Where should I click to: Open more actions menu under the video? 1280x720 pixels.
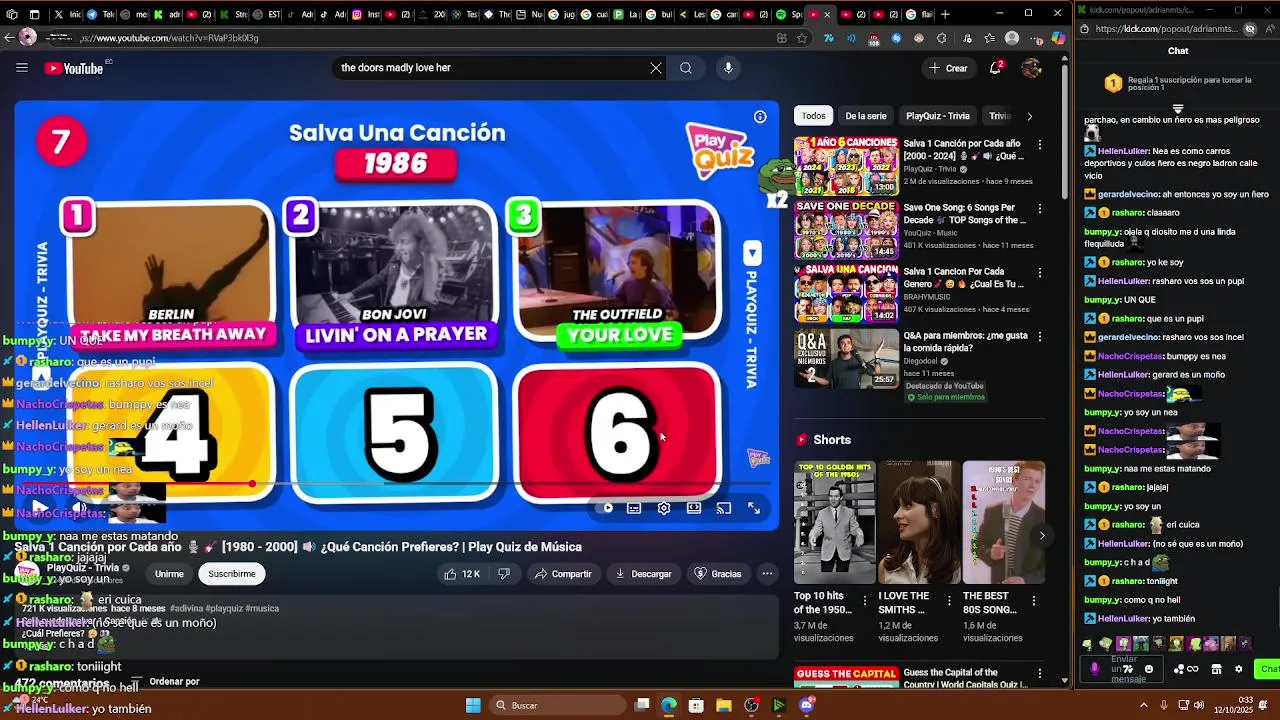(x=767, y=574)
